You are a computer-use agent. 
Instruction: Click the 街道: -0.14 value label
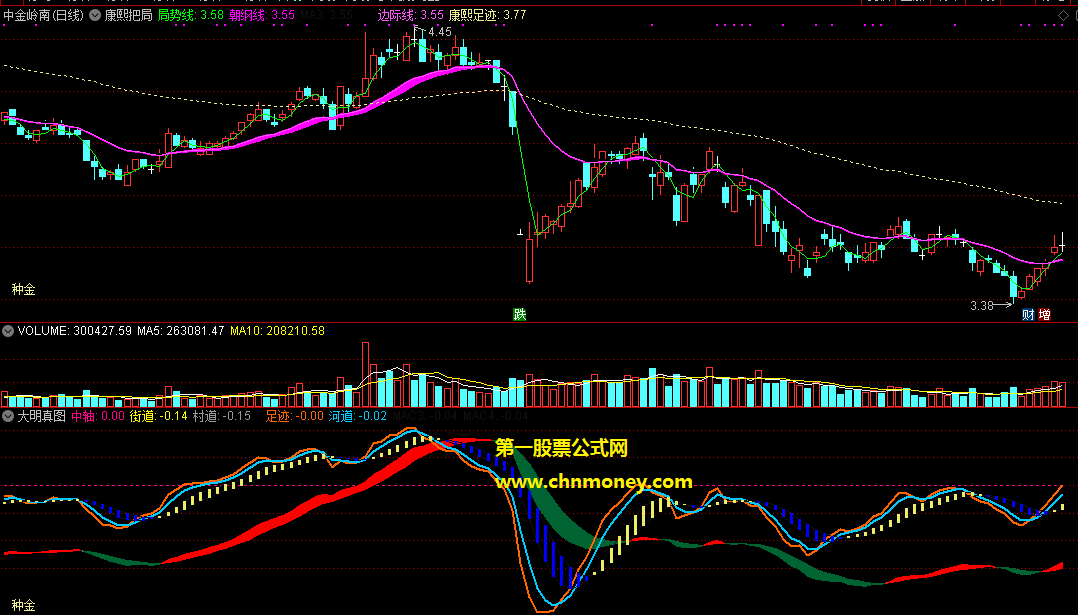[x=159, y=416]
